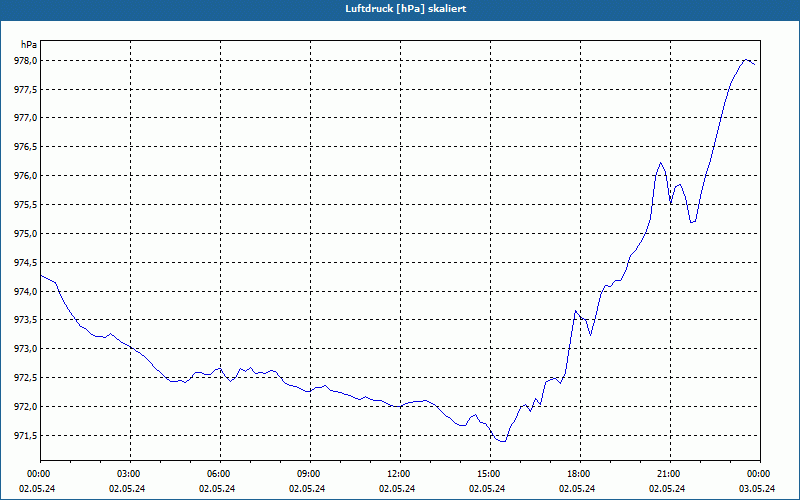Click the 09:00 time axis label
800x500 pixels.
coord(310,474)
